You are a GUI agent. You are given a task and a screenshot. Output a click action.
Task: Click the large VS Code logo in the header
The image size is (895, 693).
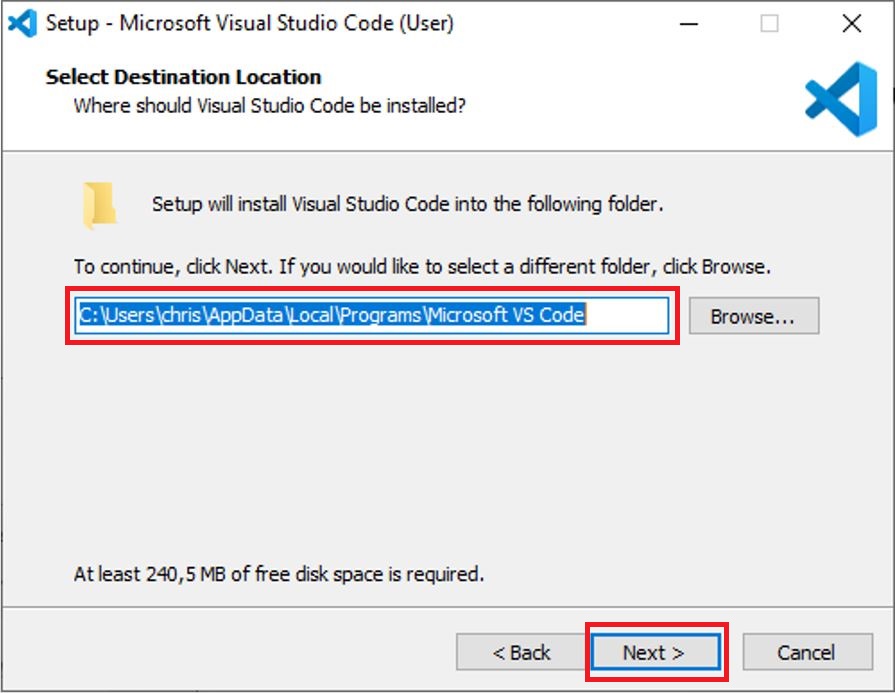point(841,99)
